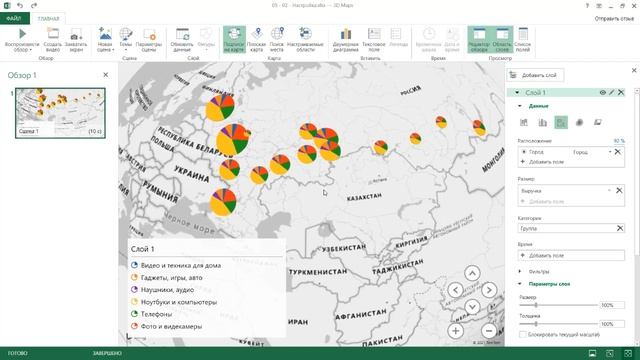The image size is (640, 360).
Task: Rename Слой 1 with the pencil icon
Action: point(611,93)
